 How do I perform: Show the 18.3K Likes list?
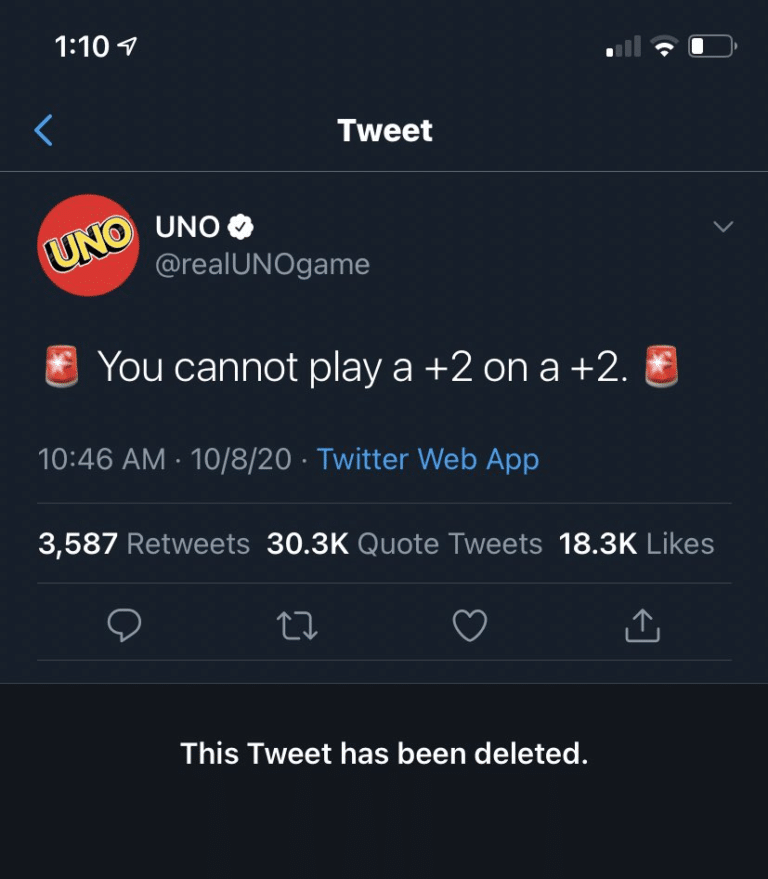coord(636,544)
